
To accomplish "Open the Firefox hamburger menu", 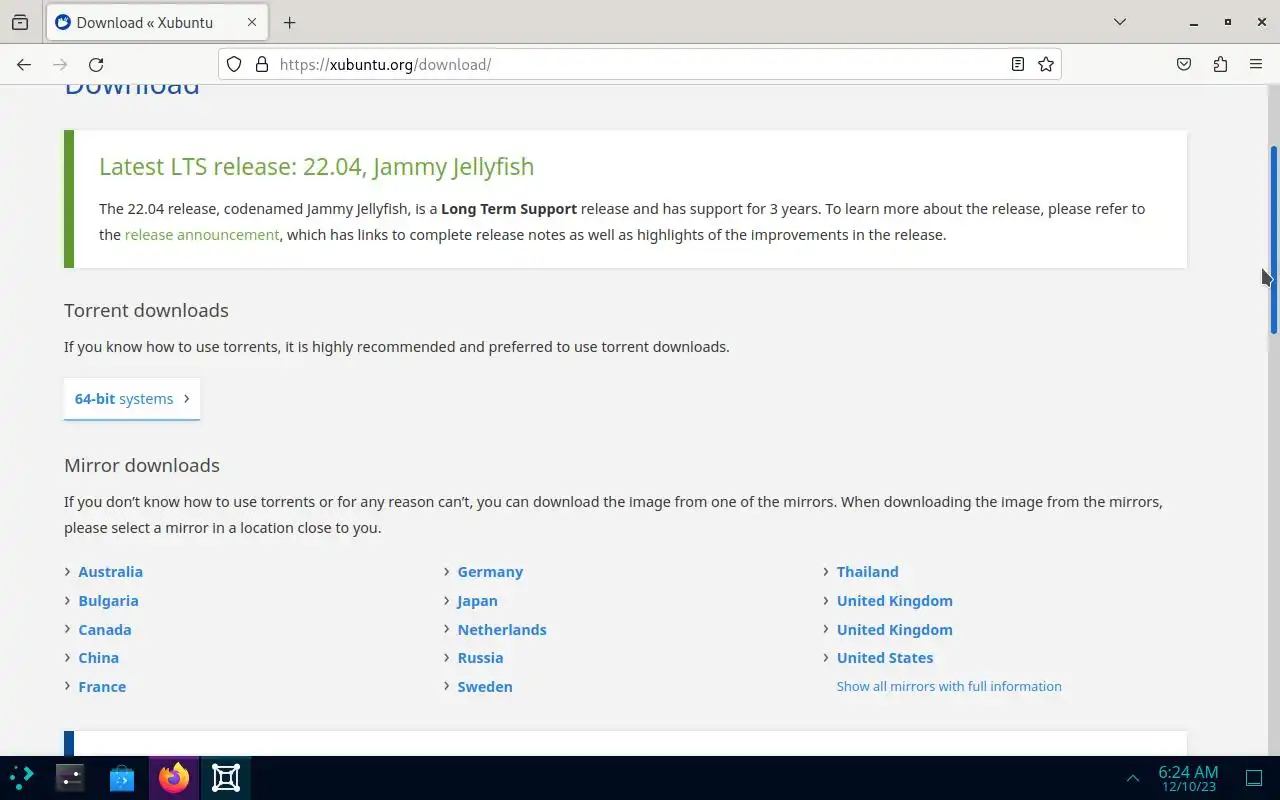I will click(1256, 64).
